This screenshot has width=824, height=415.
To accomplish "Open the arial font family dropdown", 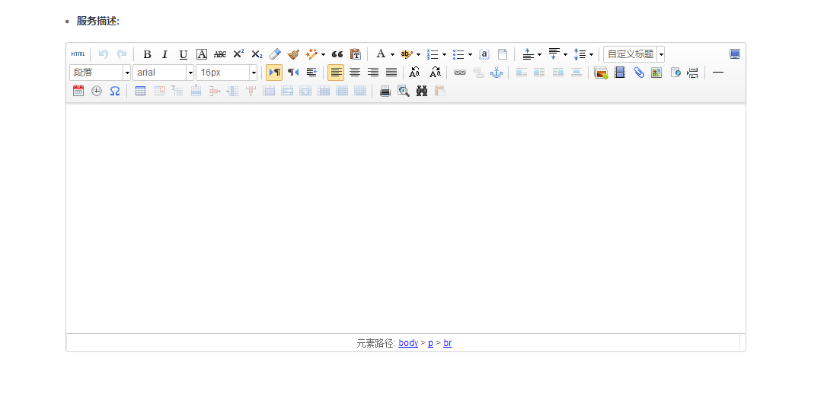I will point(163,72).
